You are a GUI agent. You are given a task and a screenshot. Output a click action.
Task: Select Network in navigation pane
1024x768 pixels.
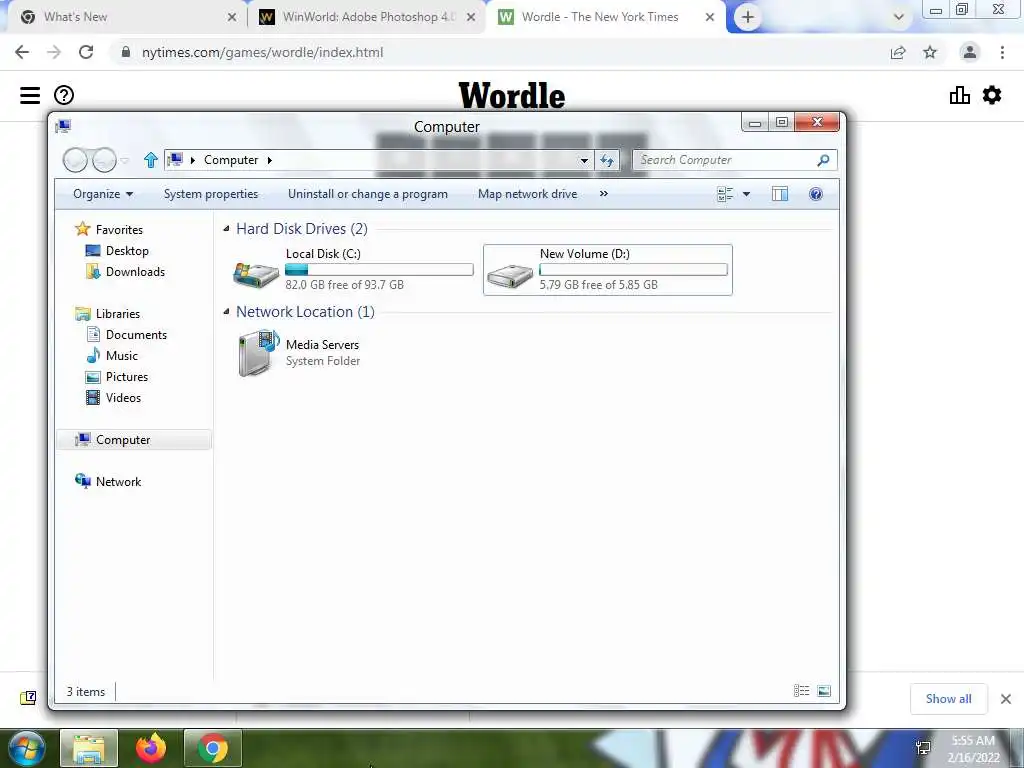118,481
